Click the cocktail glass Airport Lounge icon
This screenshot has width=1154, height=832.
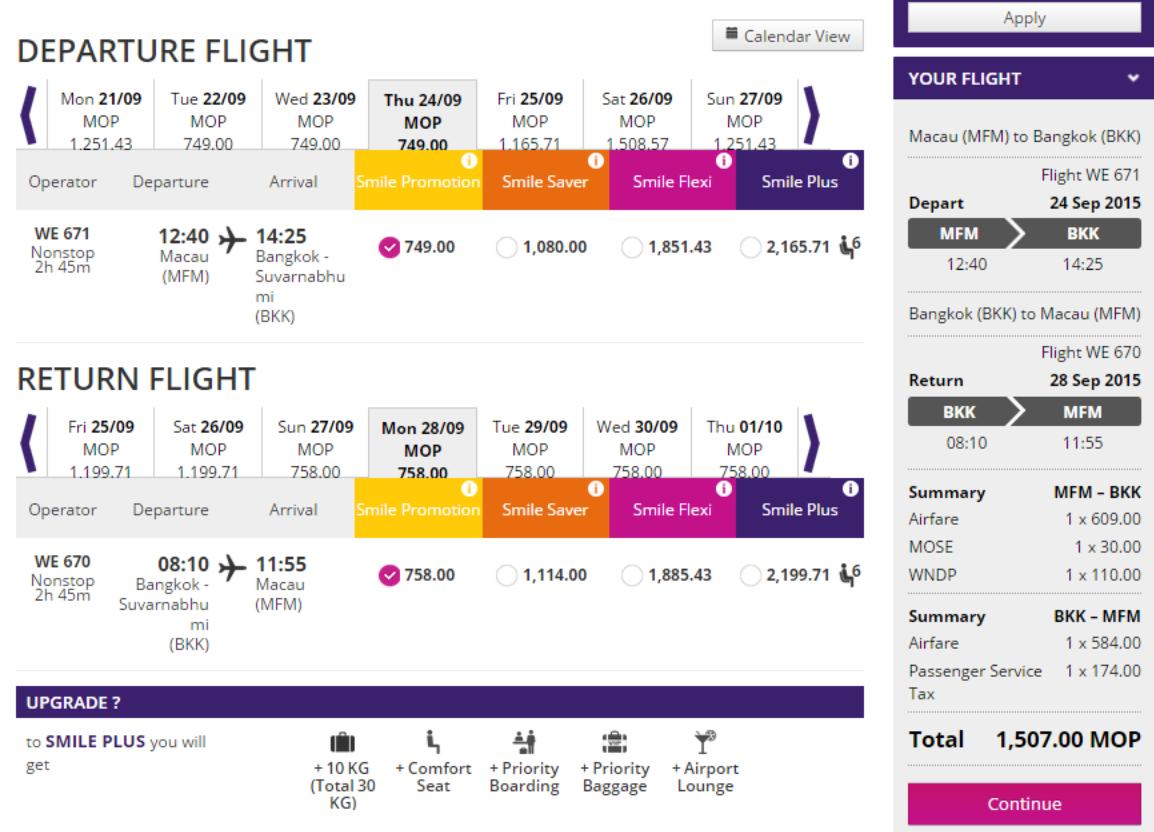[x=704, y=741]
